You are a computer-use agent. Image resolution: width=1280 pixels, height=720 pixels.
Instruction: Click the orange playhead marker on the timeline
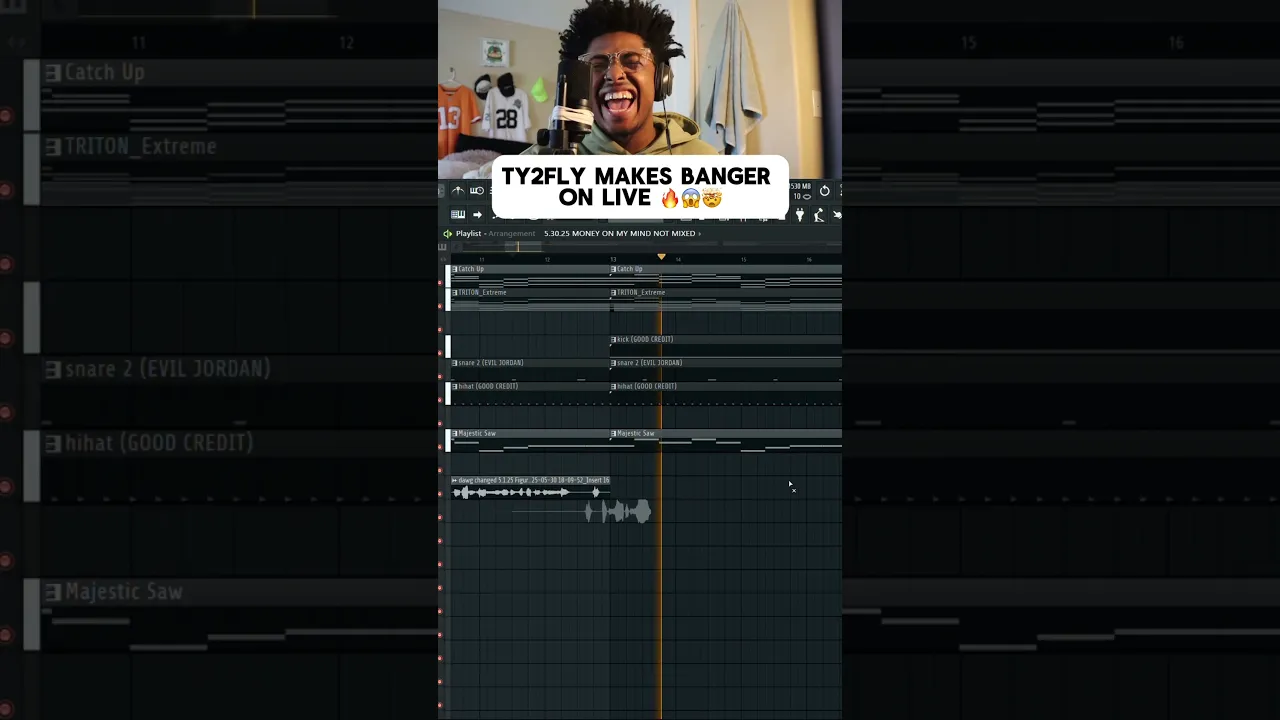tap(661, 257)
